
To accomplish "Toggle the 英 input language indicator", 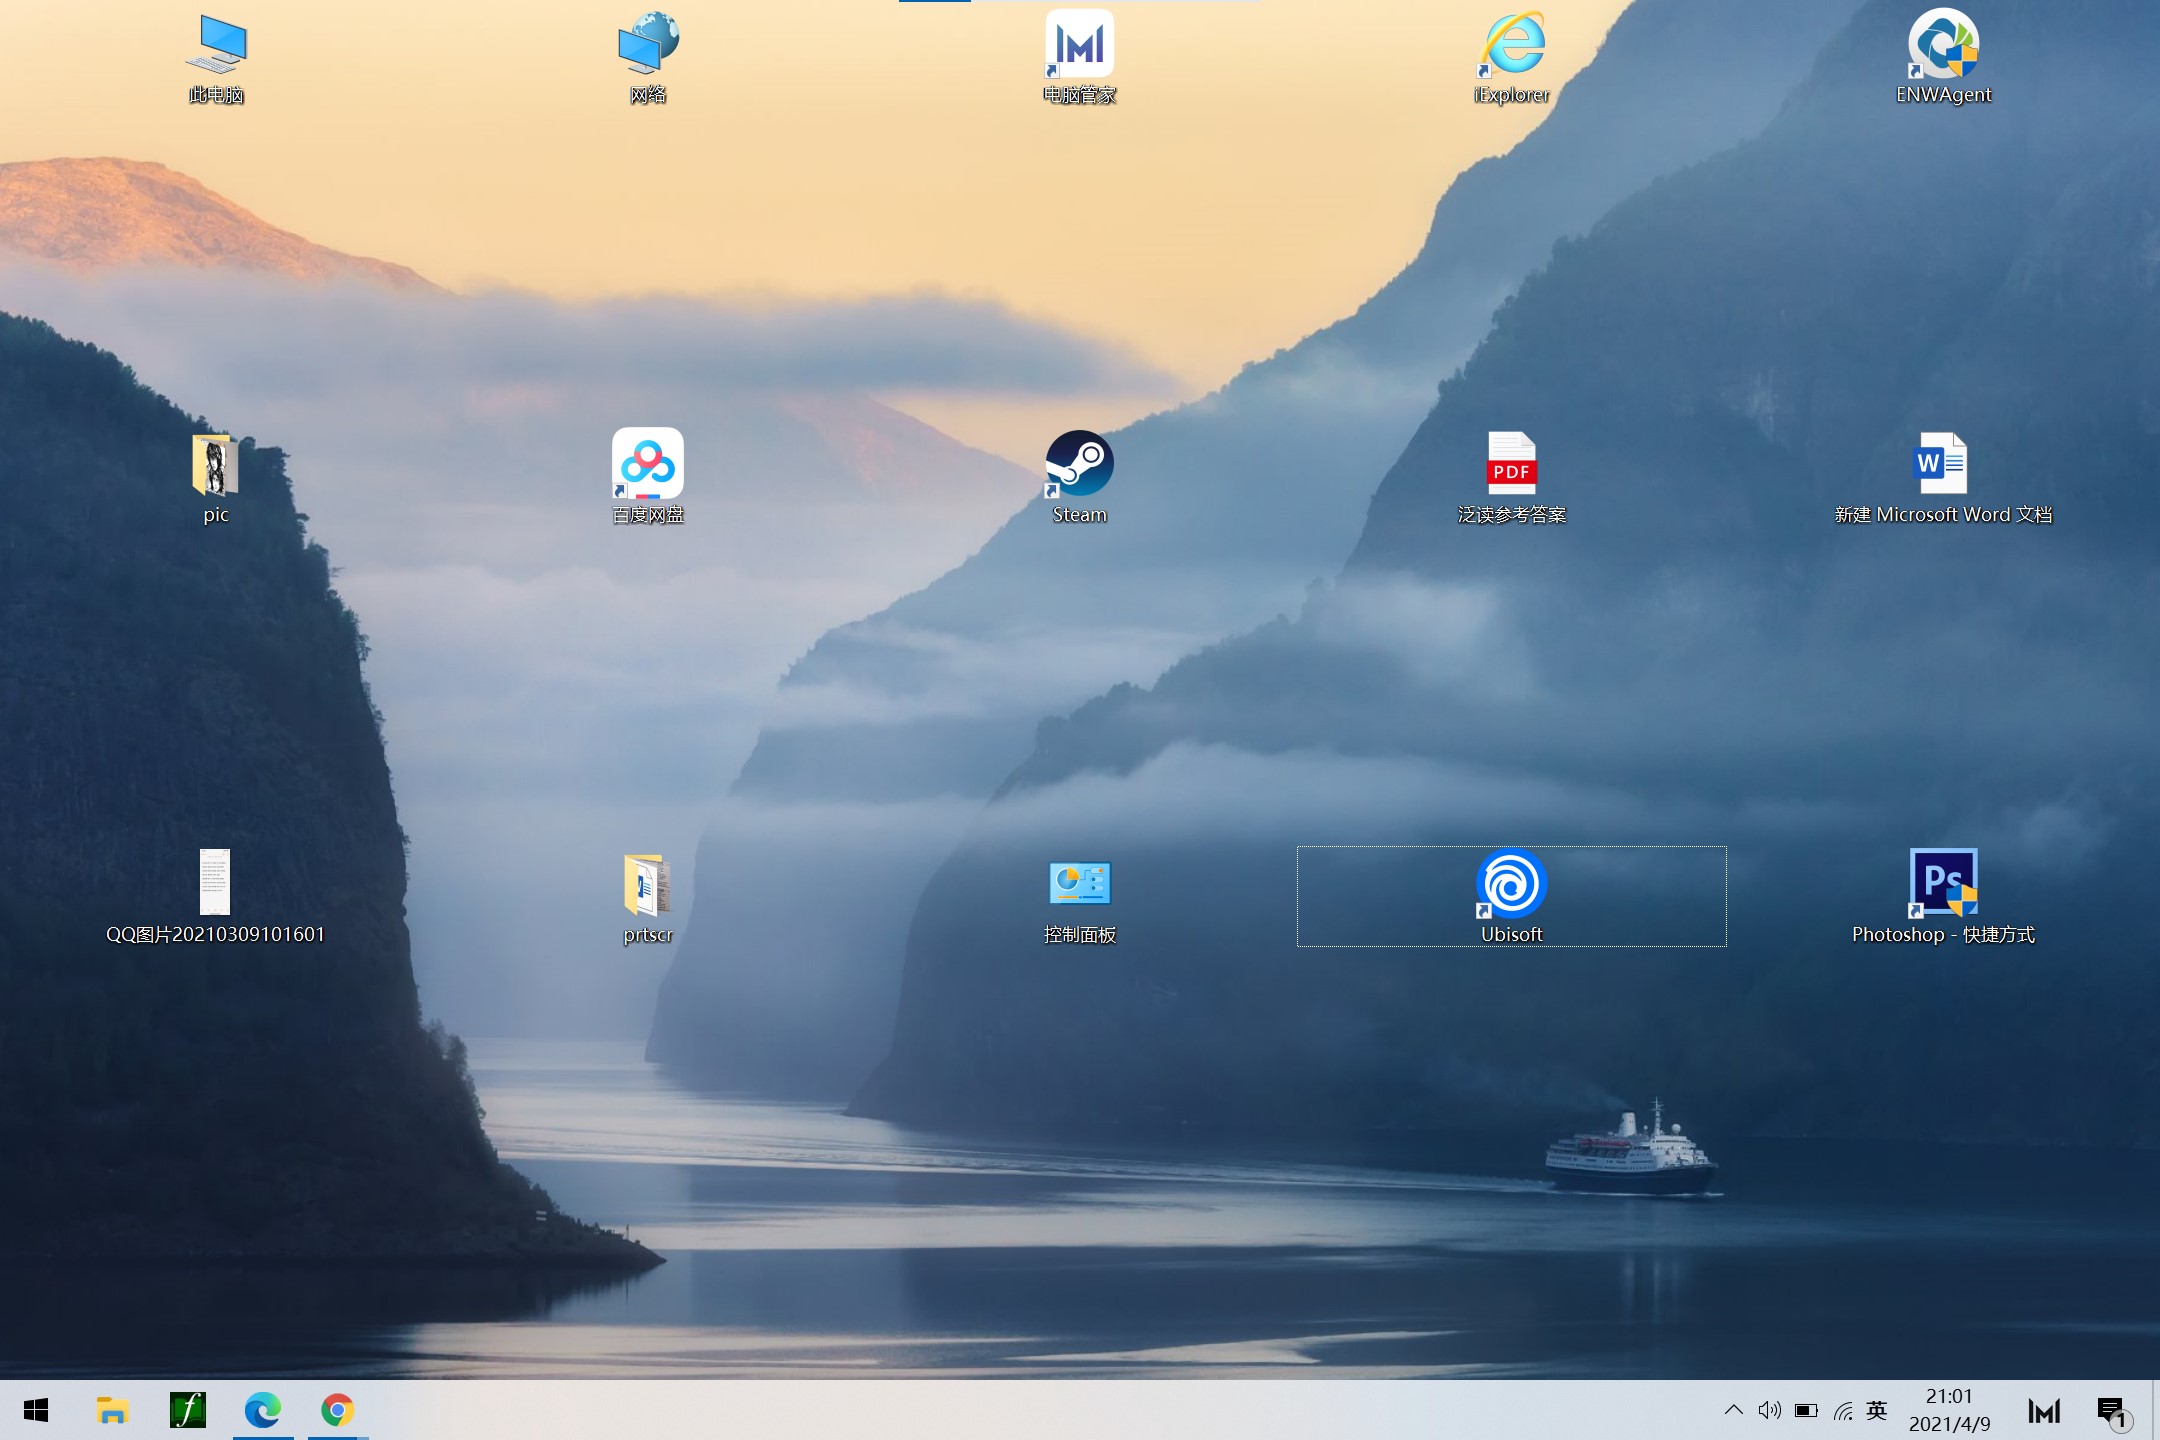I will click(x=1877, y=1410).
